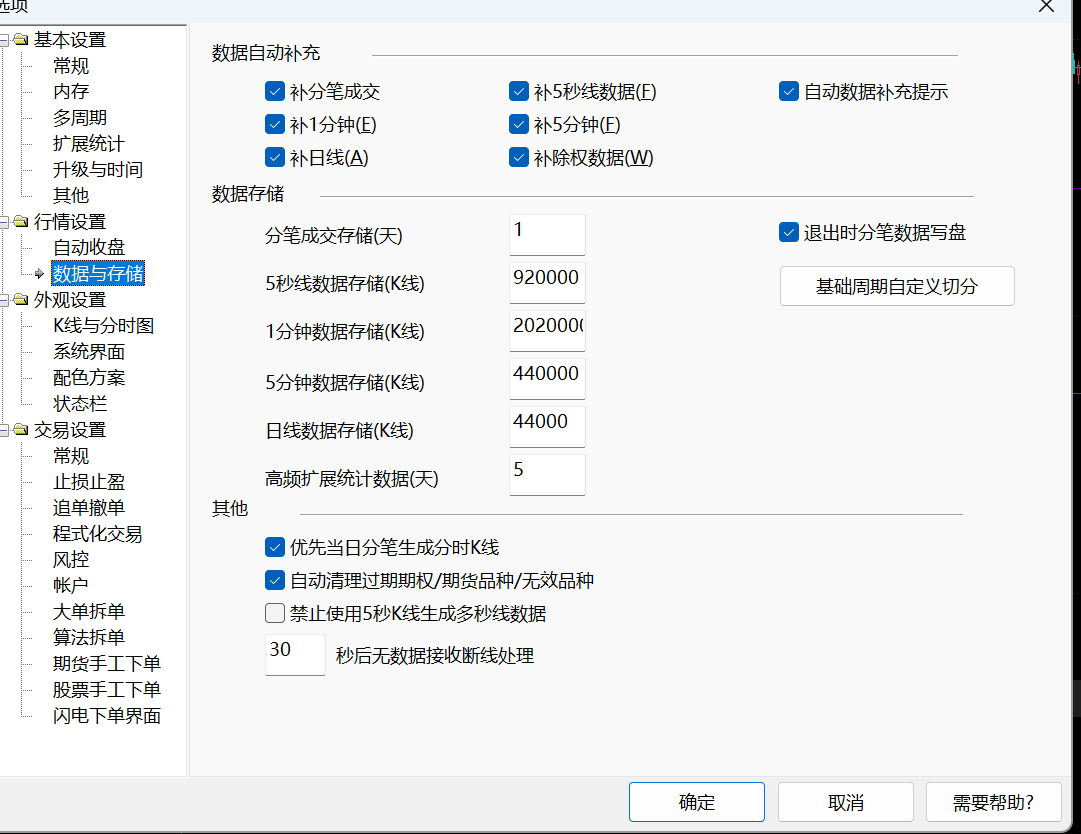Open 闪电下单界面 settings
Image resolution: width=1081 pixels, height=834 pixels.
[107, 716]
